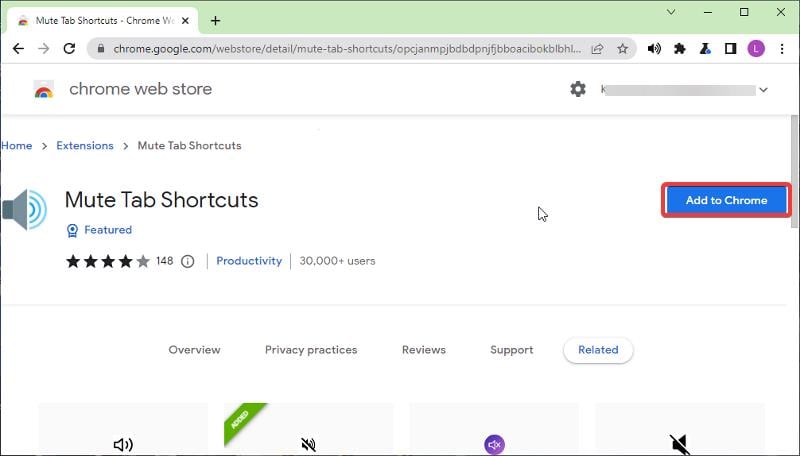Viewport: 800px width, 456px height.
Task: Click the star rating row
Action: click(x=108, y=262)
